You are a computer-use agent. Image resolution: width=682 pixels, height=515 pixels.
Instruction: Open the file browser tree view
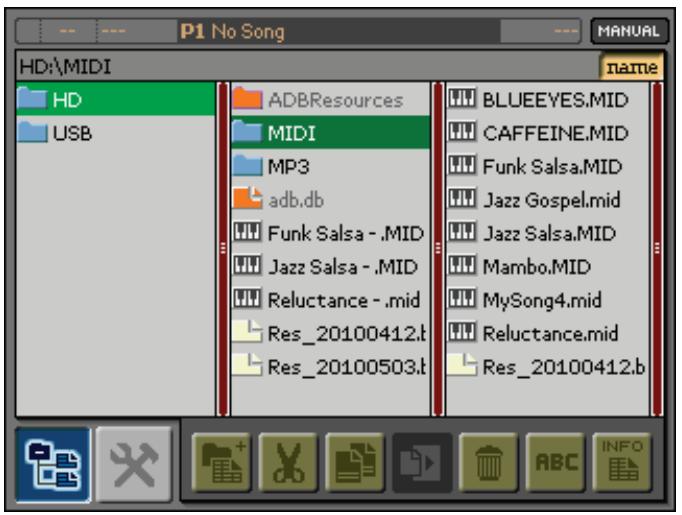click(x=53, y=464)
